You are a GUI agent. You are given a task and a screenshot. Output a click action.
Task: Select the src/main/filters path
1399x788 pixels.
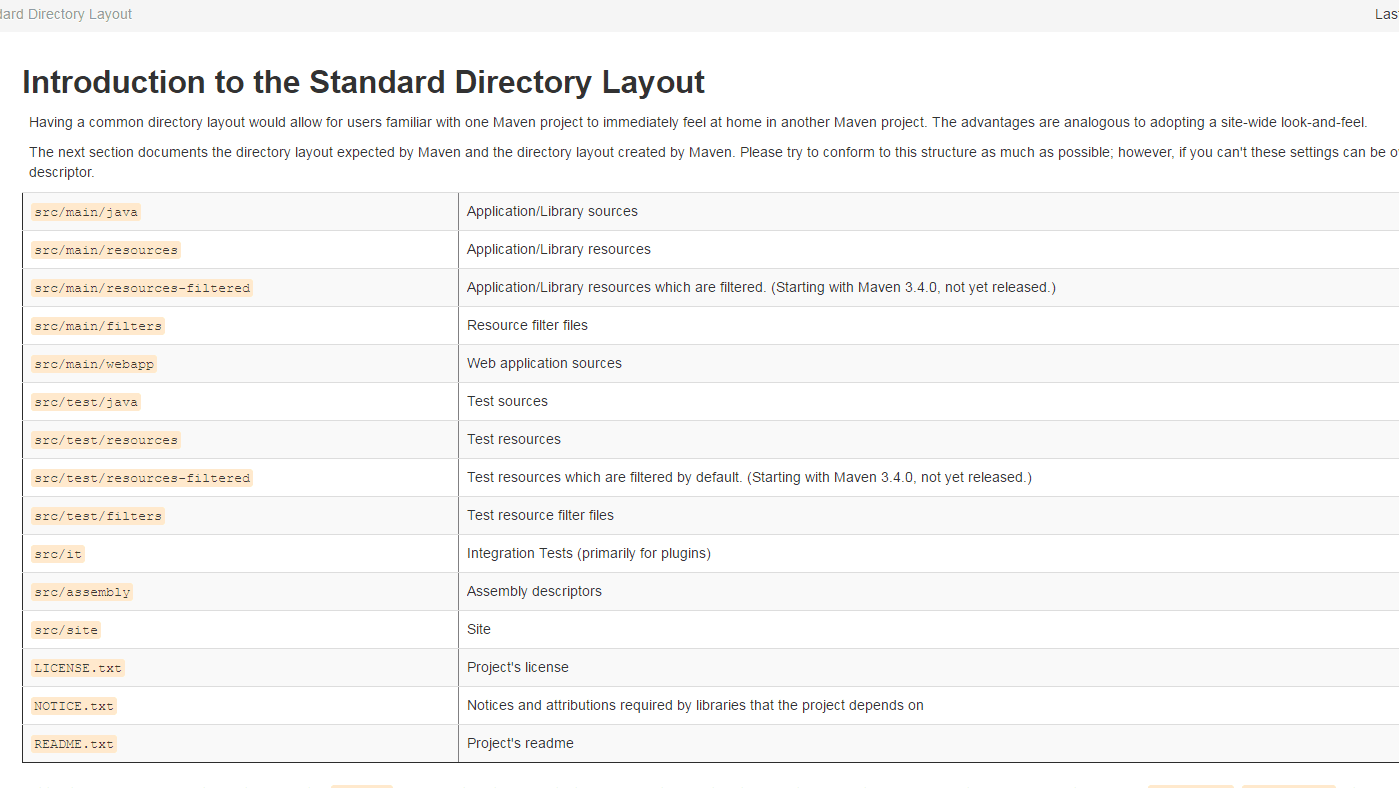[x=97, y=326]
